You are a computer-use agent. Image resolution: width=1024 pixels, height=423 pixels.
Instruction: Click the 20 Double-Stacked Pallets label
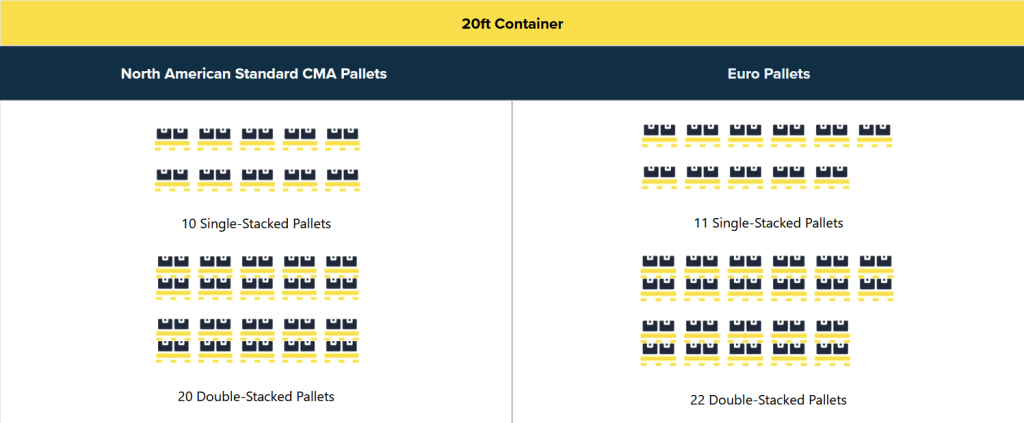tap(256, 396)
